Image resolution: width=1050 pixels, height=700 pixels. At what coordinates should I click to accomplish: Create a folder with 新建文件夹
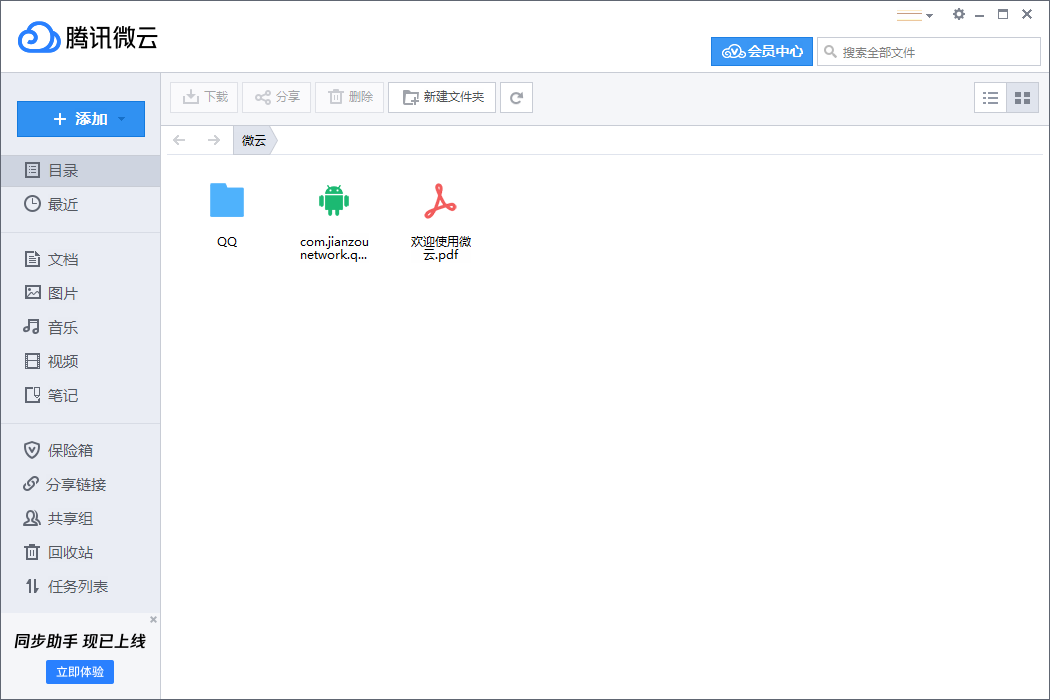(442, 97)
